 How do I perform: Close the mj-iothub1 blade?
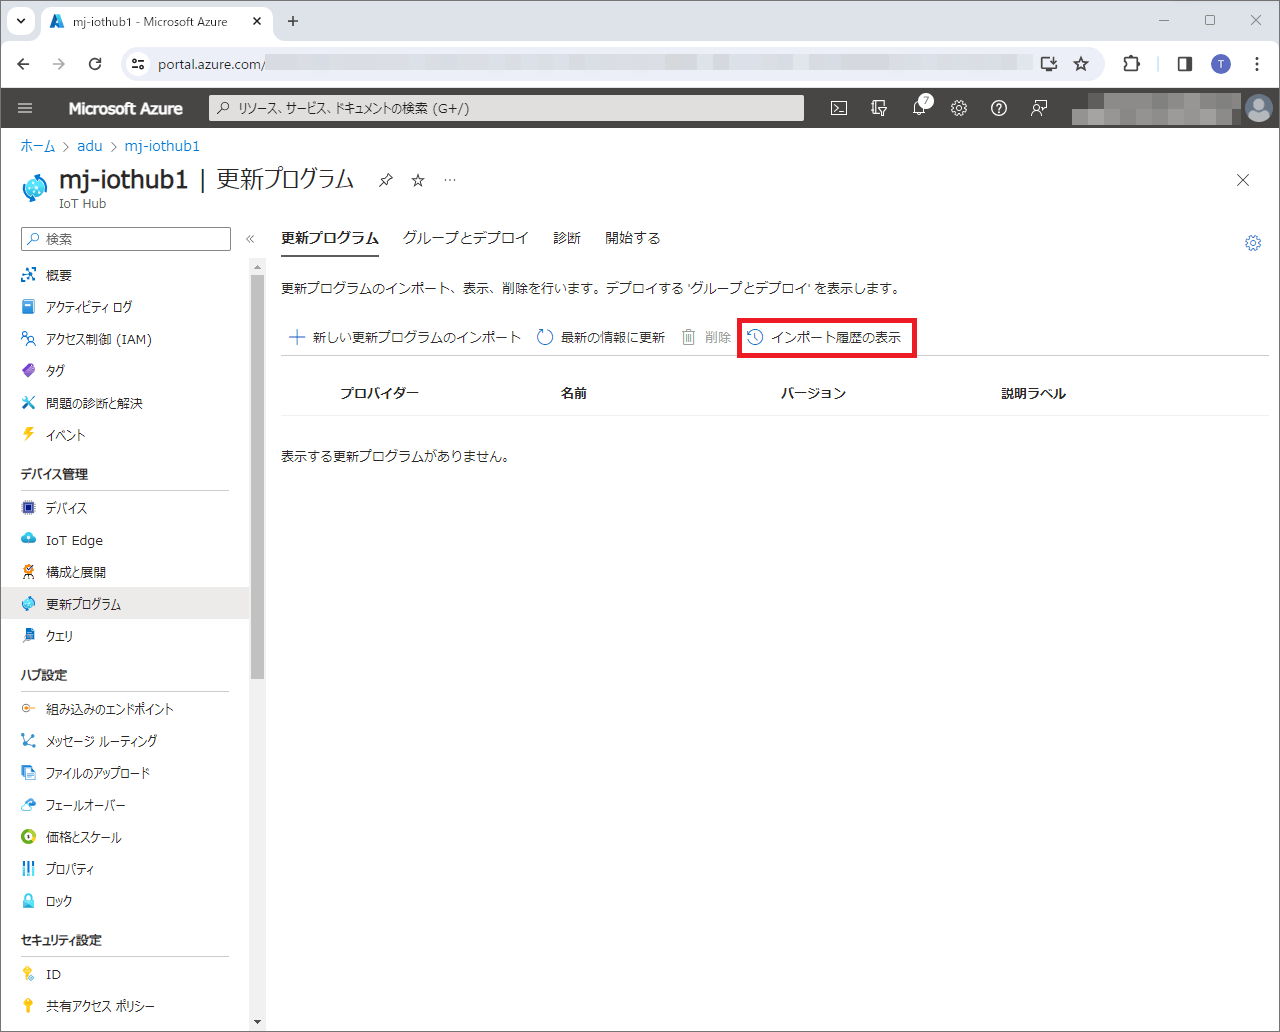point(1243,180)
